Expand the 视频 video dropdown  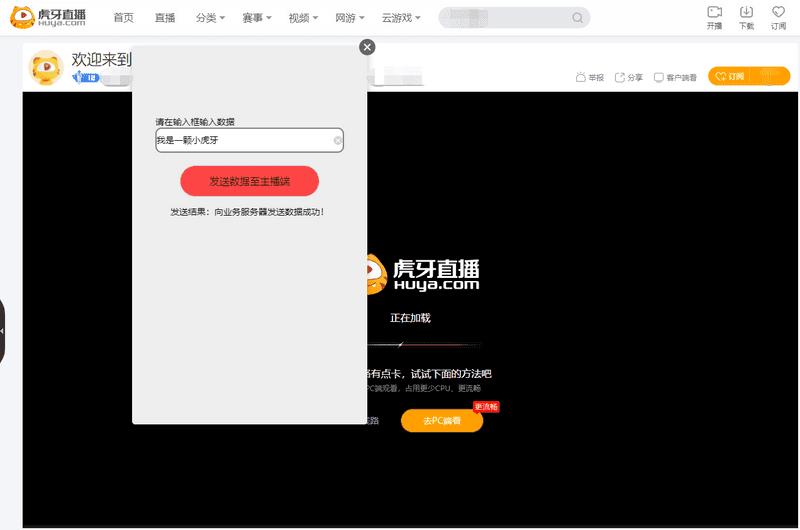tap(303, 18)
